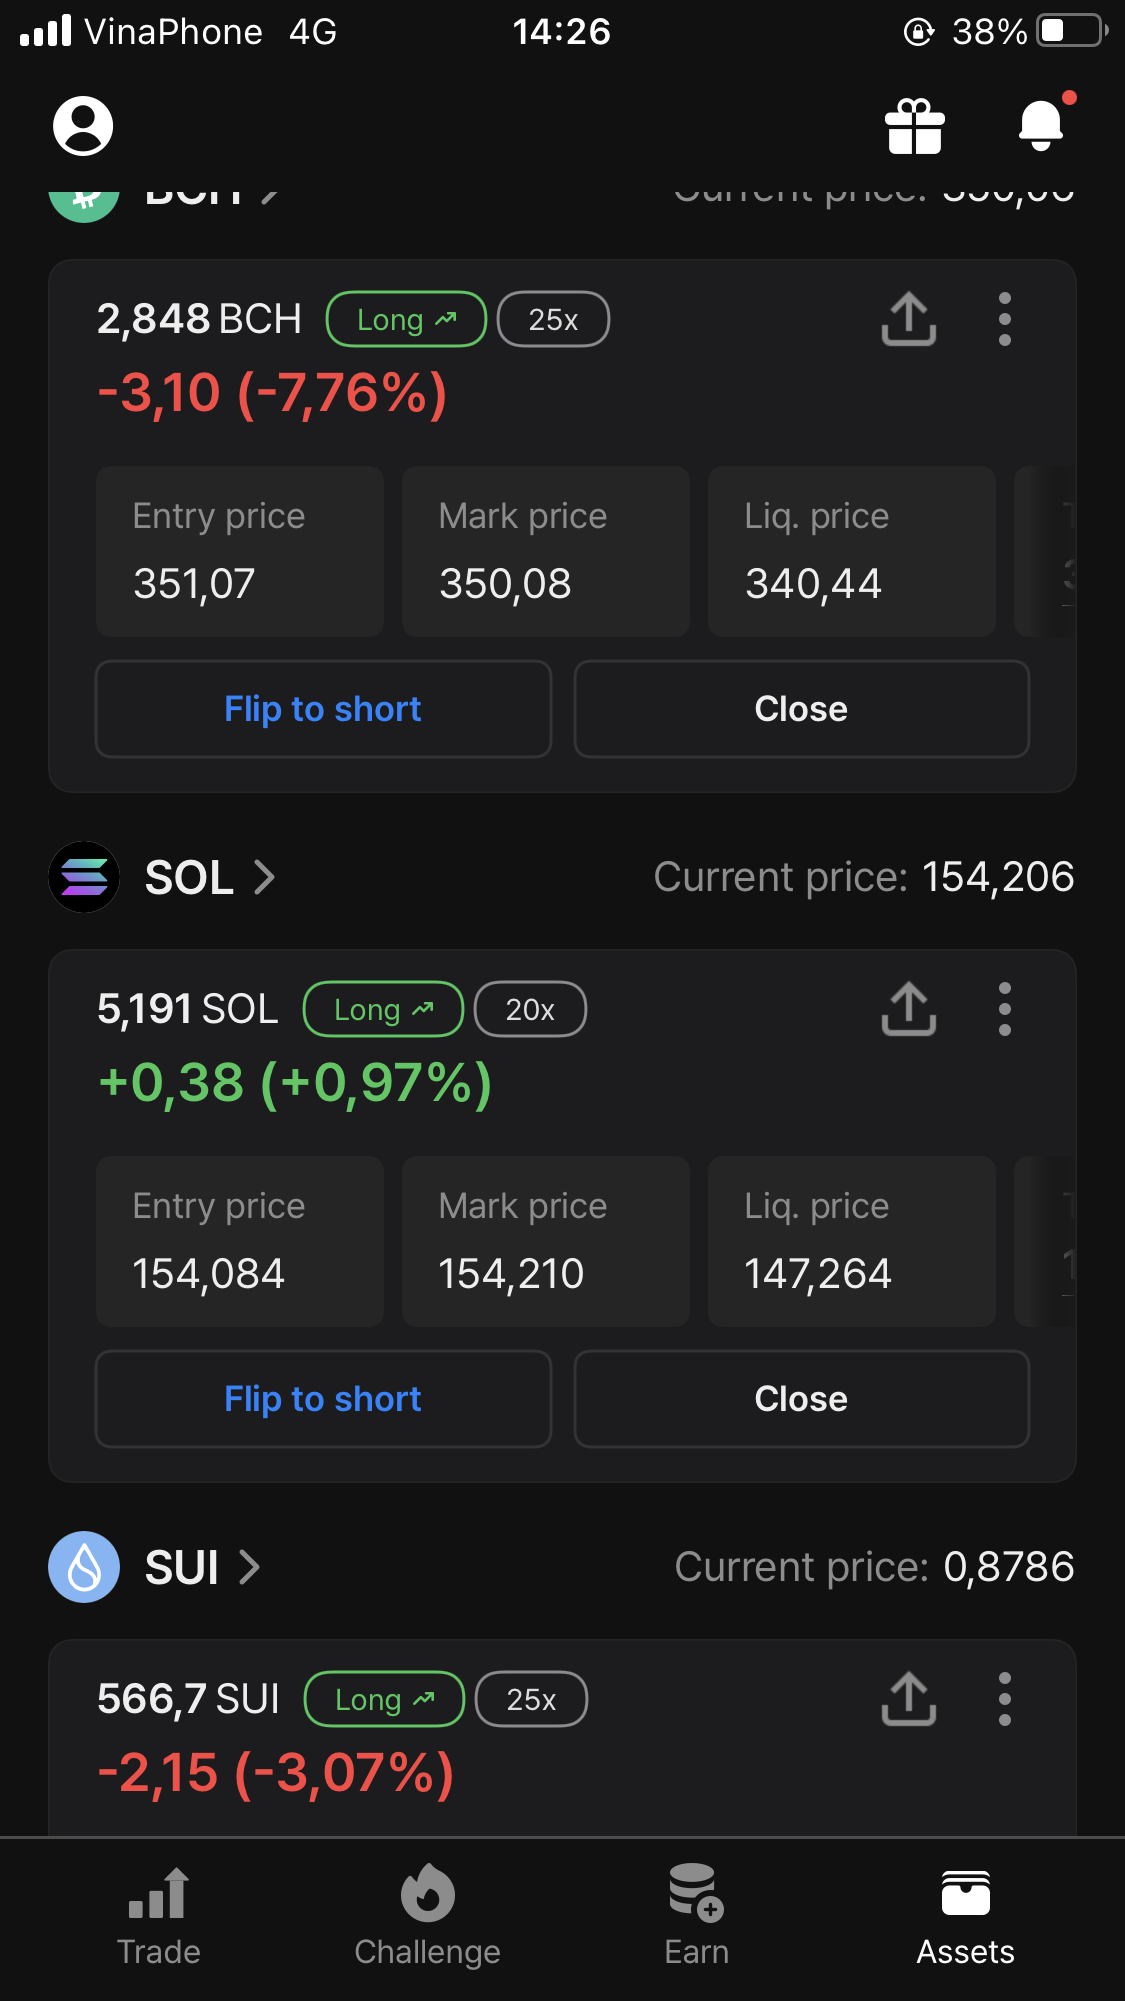Share the BCH position
The height and width of the screenshot is (2001, 1125).
[908, 319]
